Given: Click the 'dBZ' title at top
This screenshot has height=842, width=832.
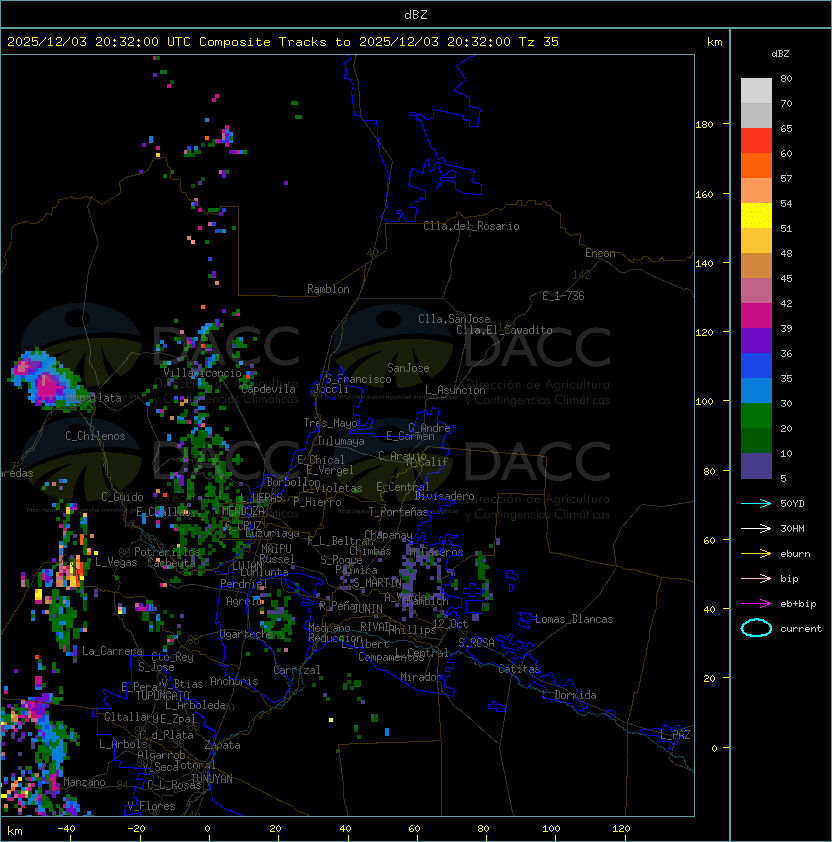Looking at the screenshot, I should 416,14.
